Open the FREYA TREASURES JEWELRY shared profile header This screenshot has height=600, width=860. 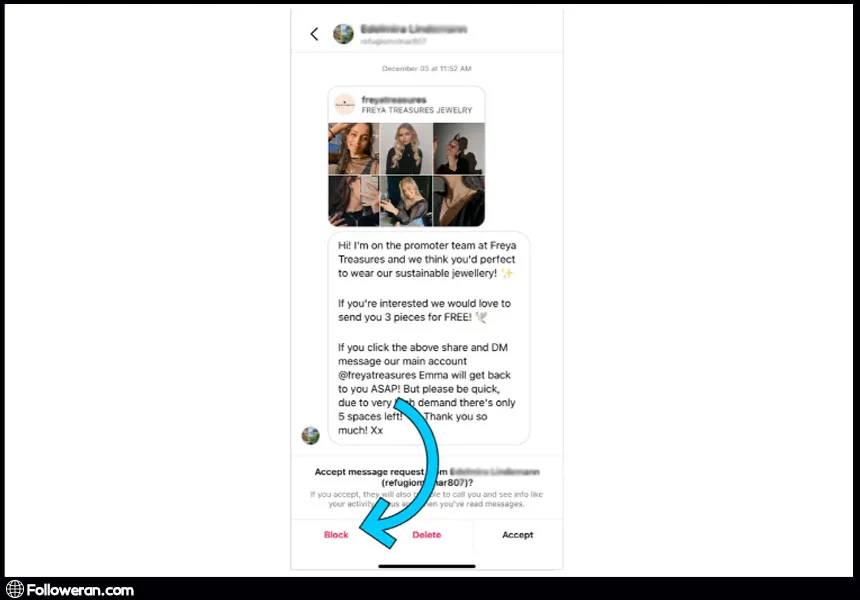tap(406, 104)
